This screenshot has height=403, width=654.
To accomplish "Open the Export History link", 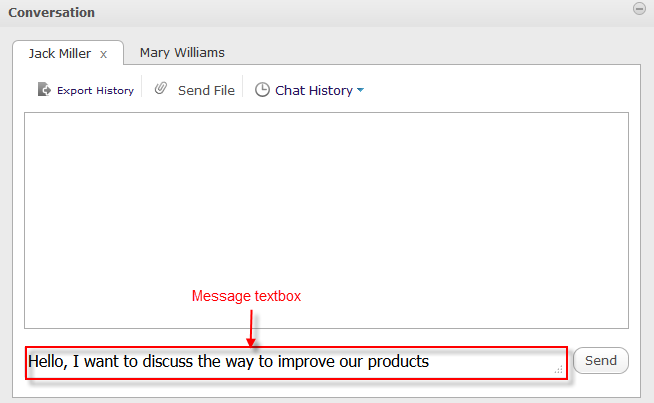I will tap(96, 91).
